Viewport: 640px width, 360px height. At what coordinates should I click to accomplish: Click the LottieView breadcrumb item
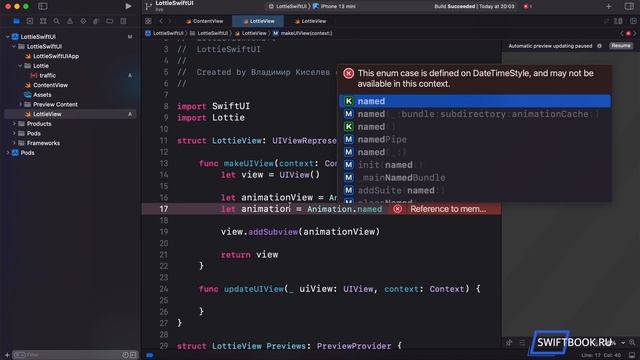(251, 33)
